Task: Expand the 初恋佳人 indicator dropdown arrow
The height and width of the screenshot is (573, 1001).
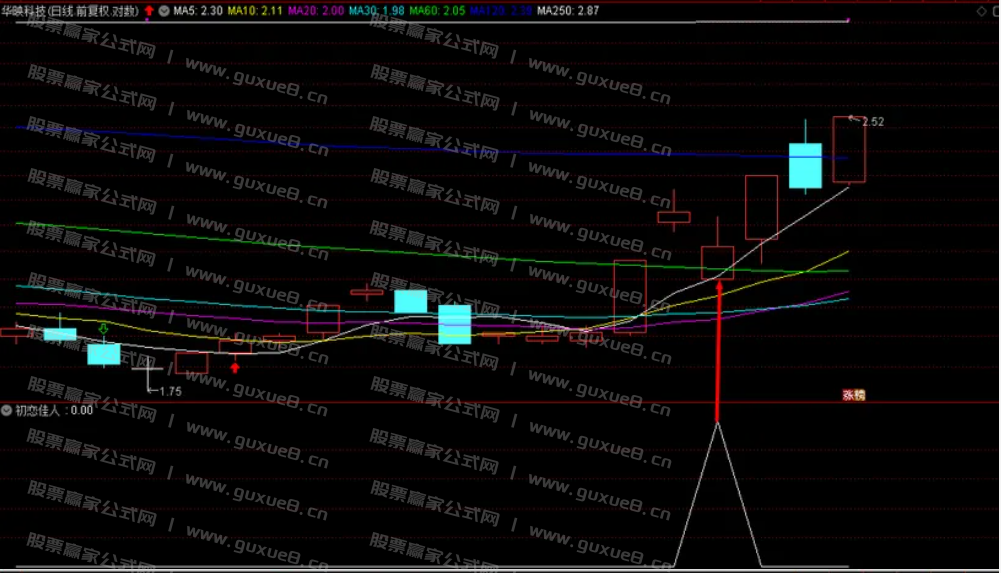Action: point(7,410)
